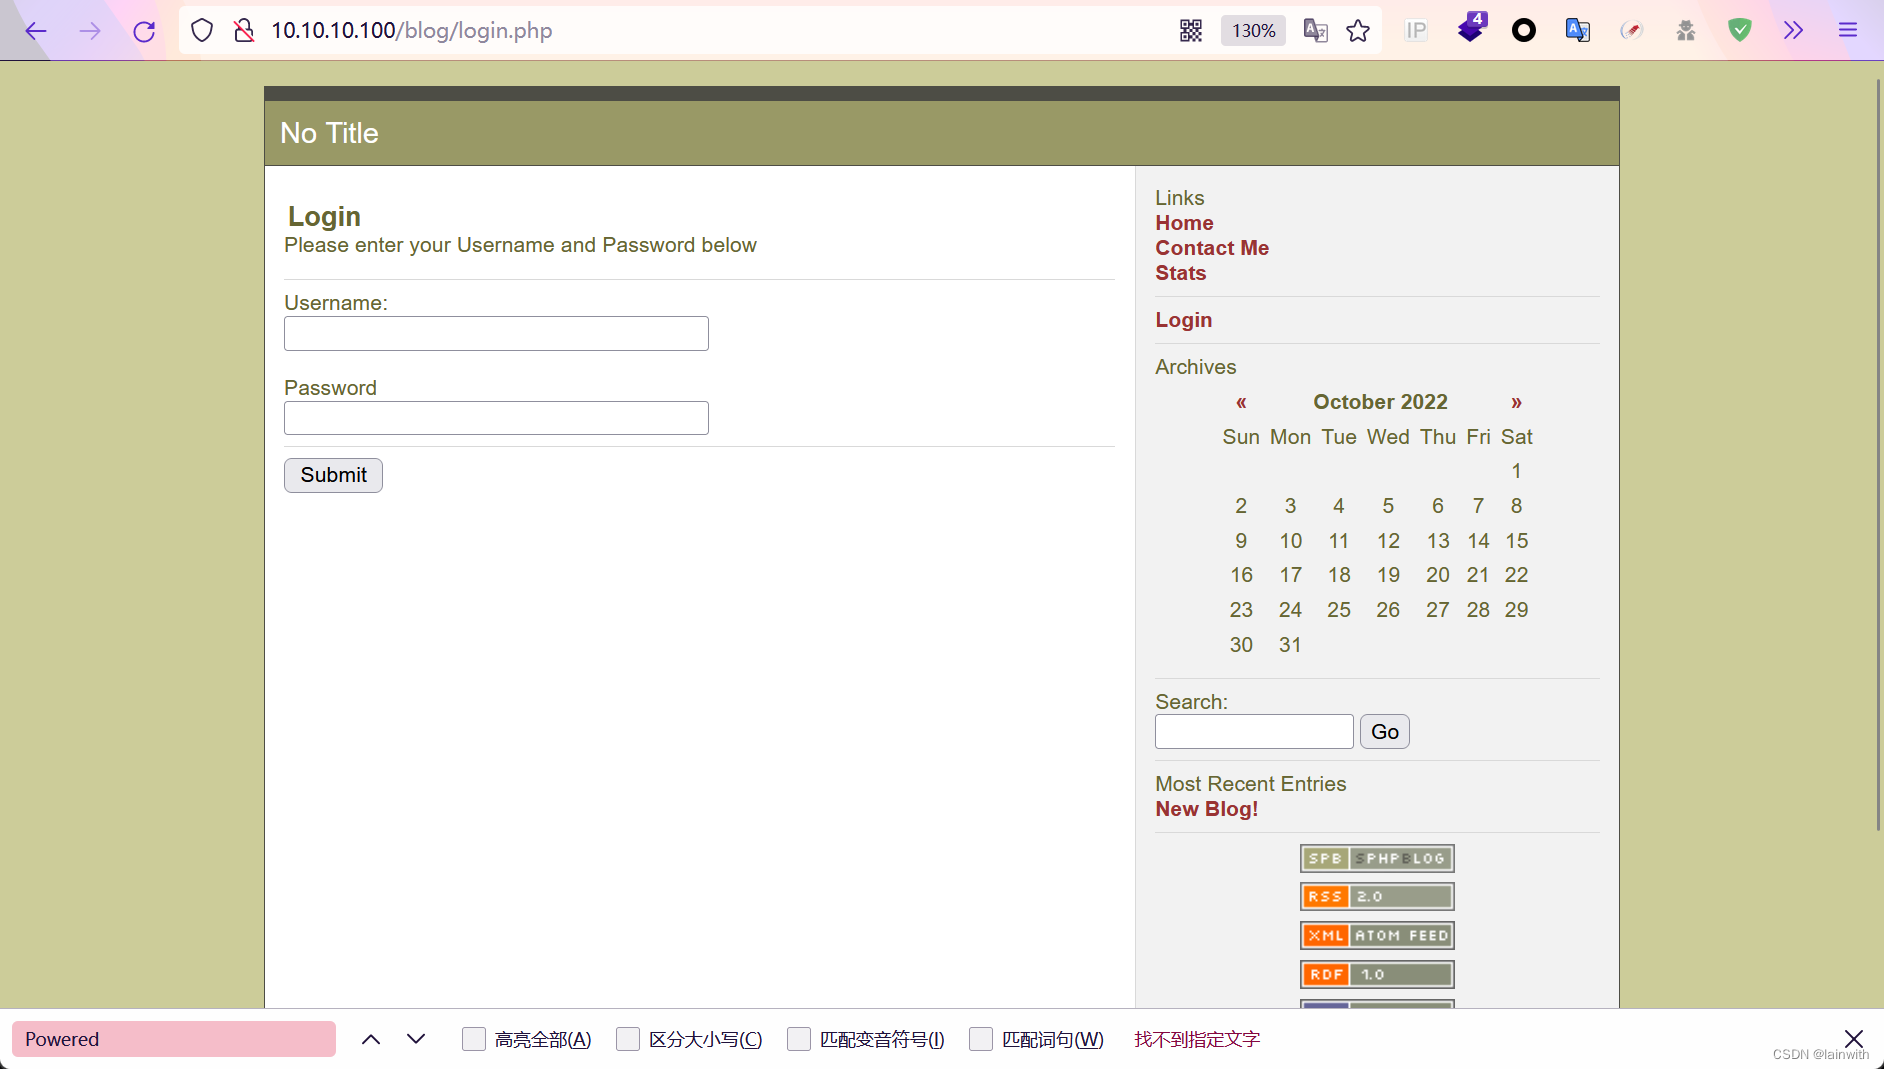Screen dimensions: 1884x1069
Task: Enable the 高亮全部(A) highlight all checkbox
Action: pyautogui.click(x=474, y=1039)
